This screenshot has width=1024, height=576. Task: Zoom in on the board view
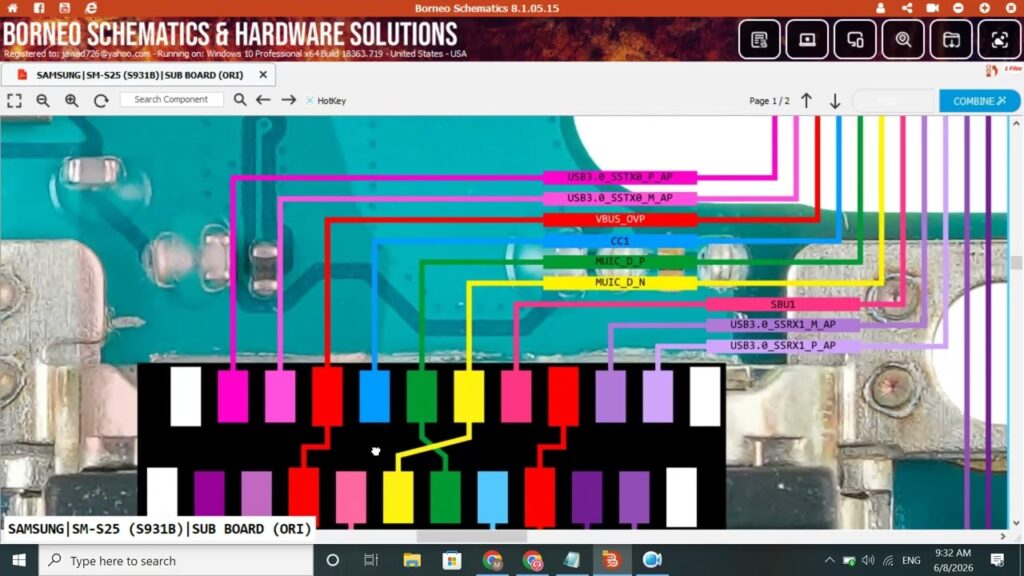[71, 101]
